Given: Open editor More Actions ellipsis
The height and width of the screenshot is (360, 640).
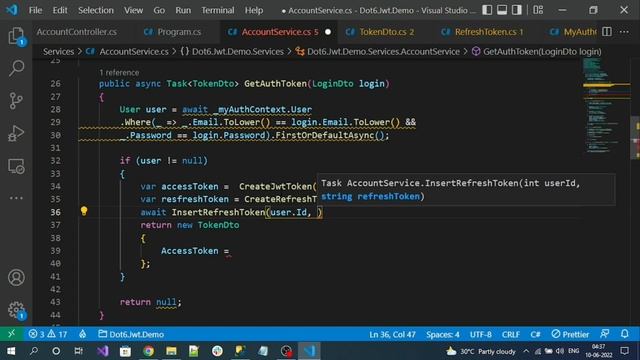Looking at the screenshot, I should click(624, 32).
